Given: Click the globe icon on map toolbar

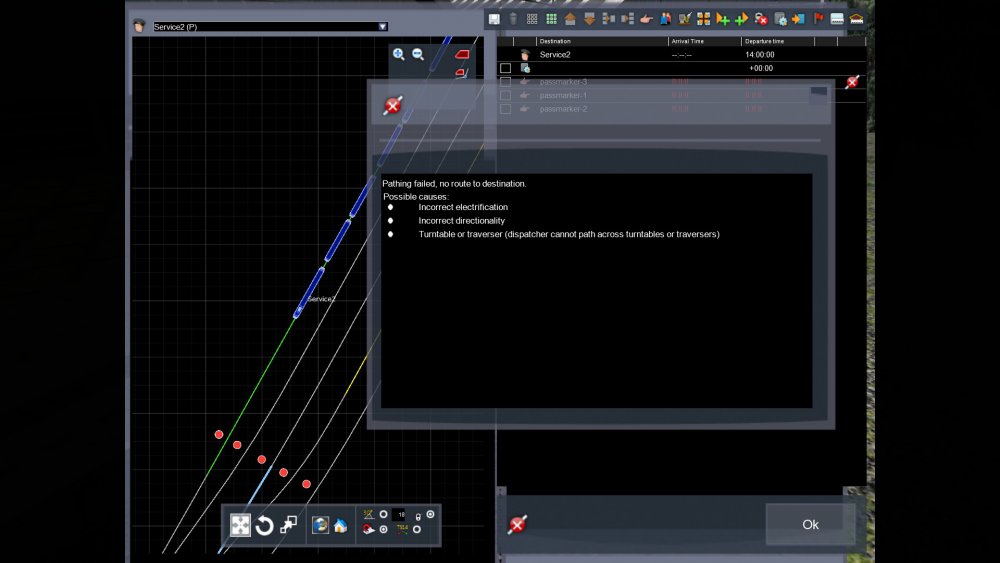Looking at the screenshot, I should pyautogui.click(x=320, y=525).
